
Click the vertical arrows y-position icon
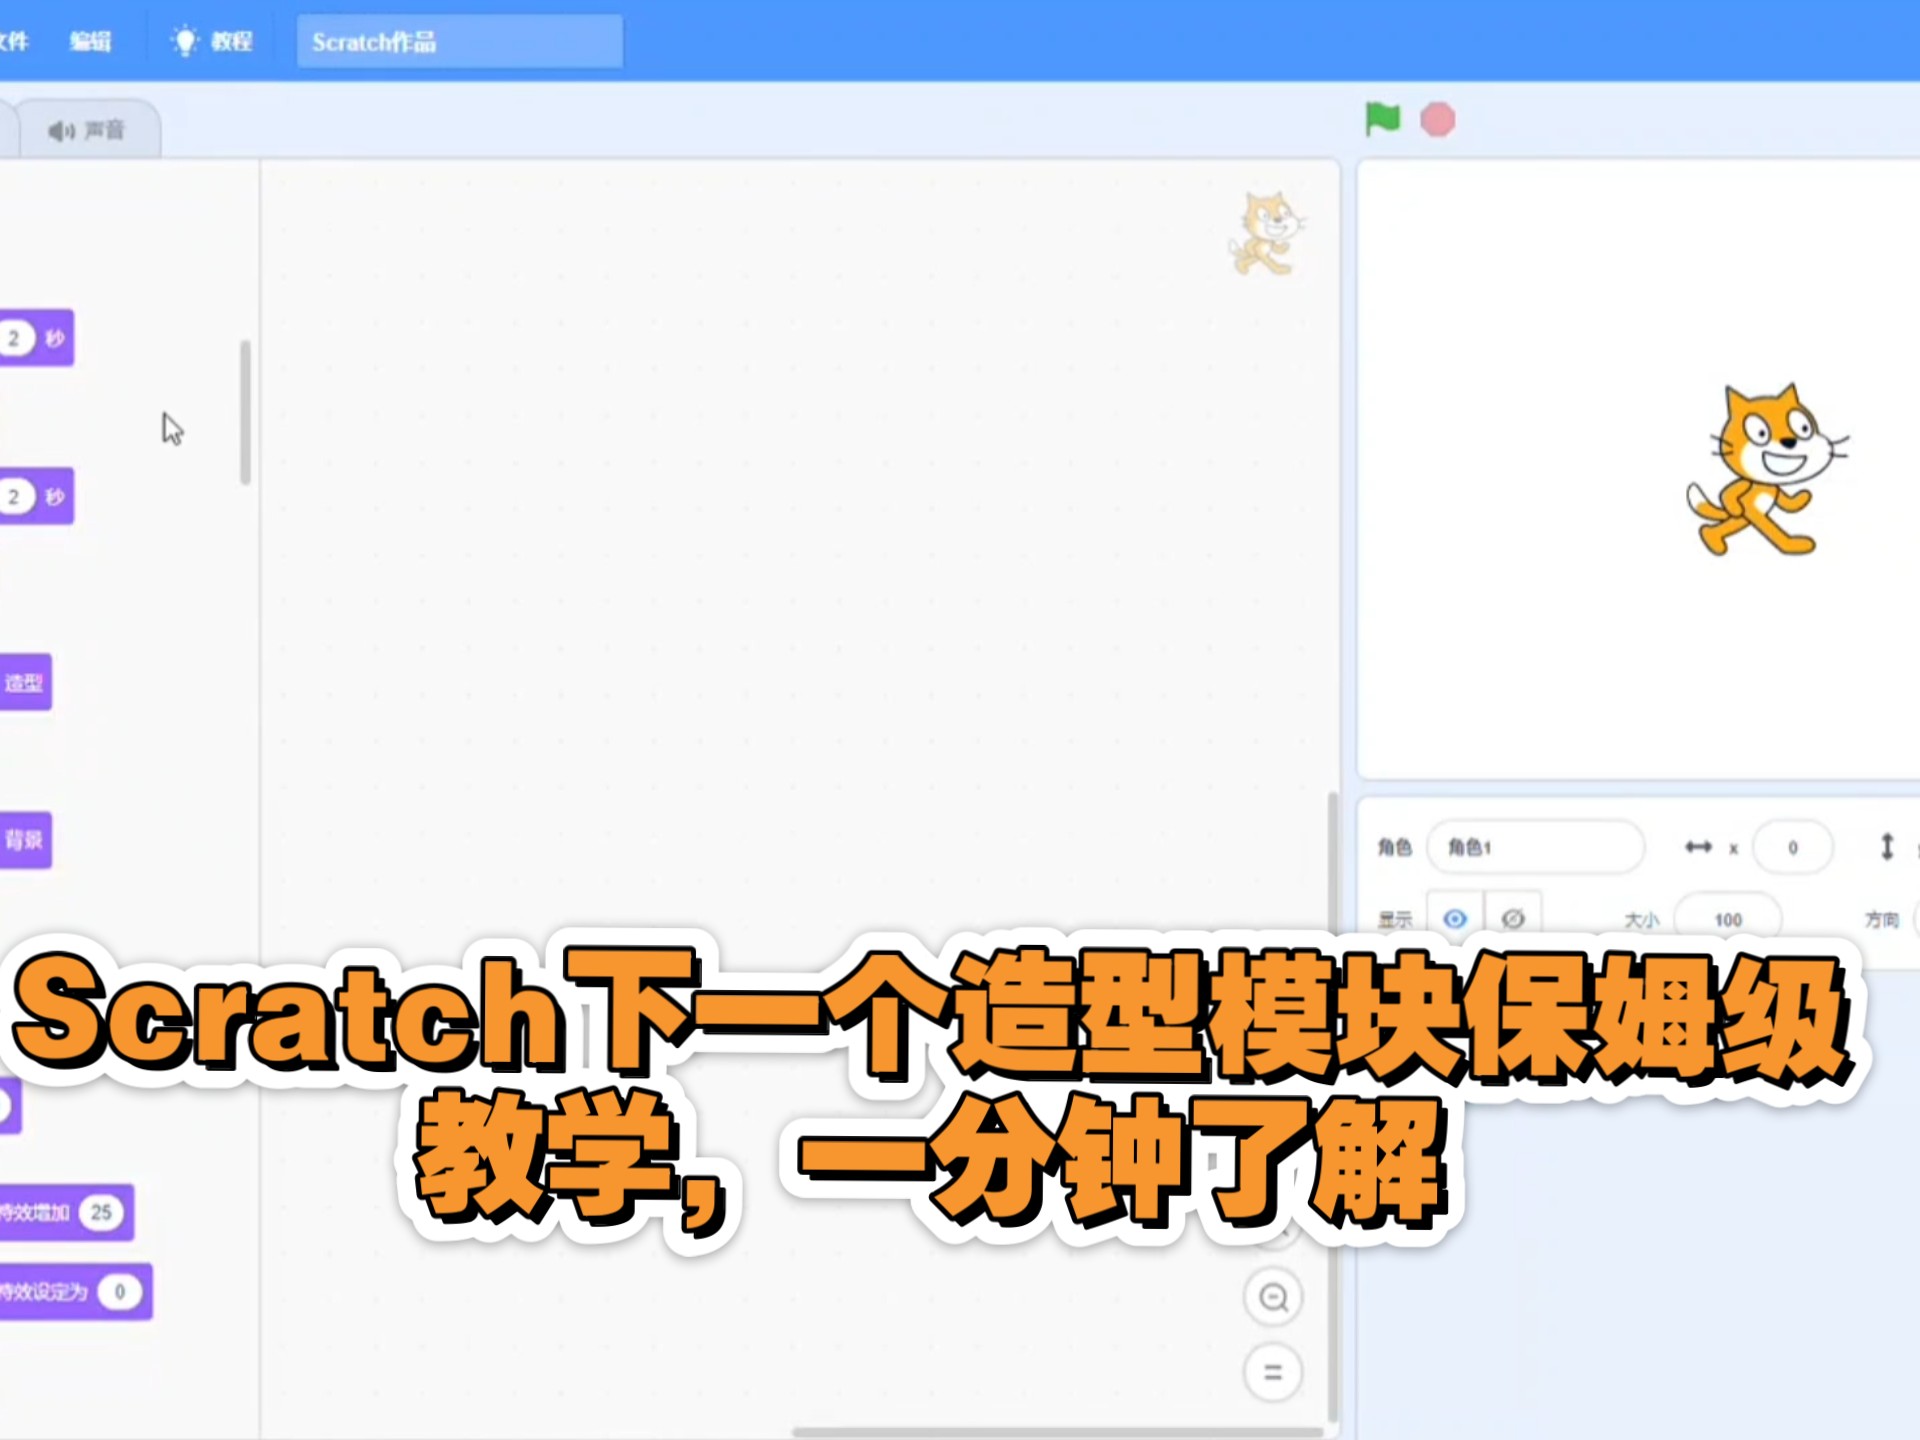pyautogui.click(x=1886, y=847)
